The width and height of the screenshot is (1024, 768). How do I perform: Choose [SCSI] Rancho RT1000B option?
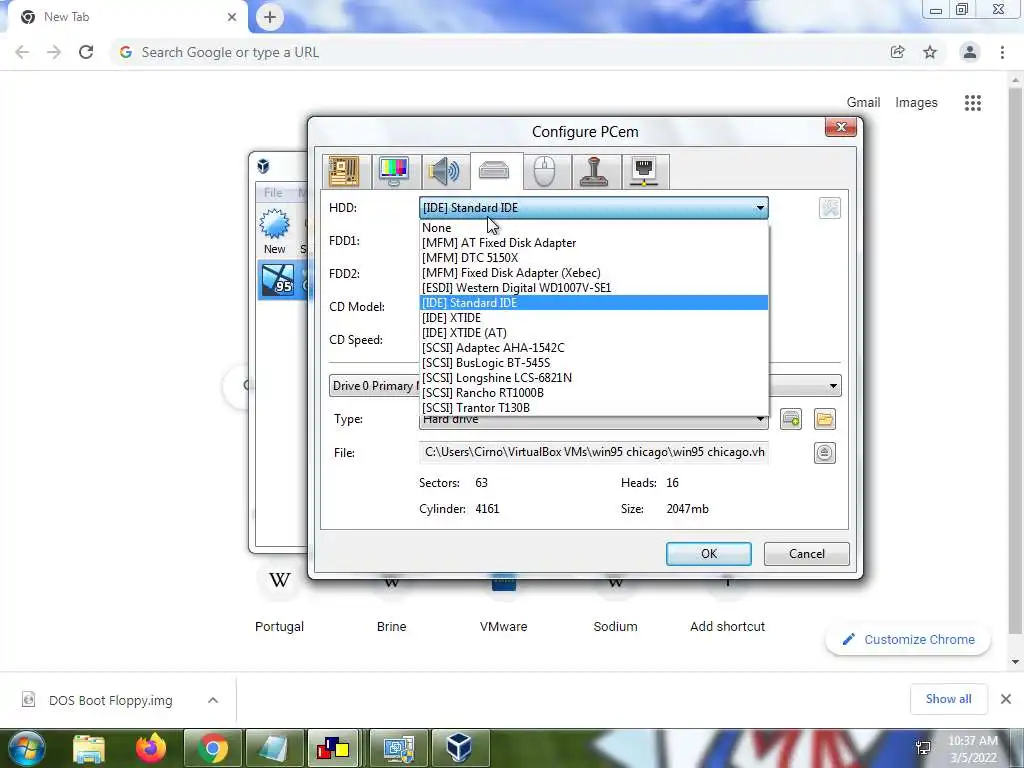[x=594, y=393]
